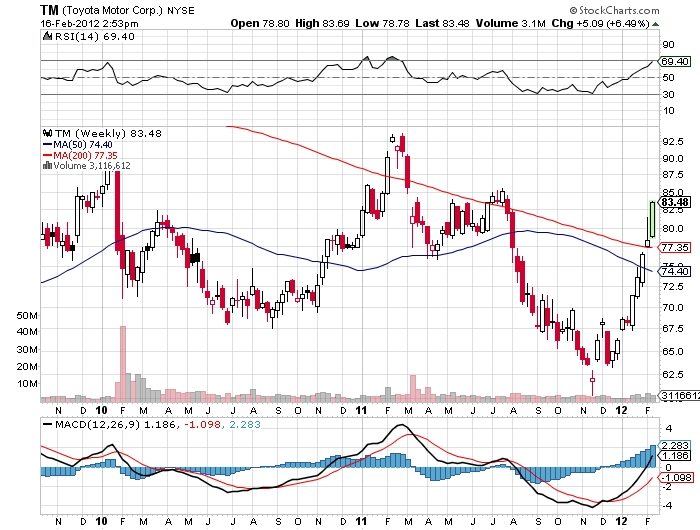Screen dimensions: 700x530
Task: Click the RSI(14) 69.40 indicator label
Action: pyautogui.click(x=95, y=36)
